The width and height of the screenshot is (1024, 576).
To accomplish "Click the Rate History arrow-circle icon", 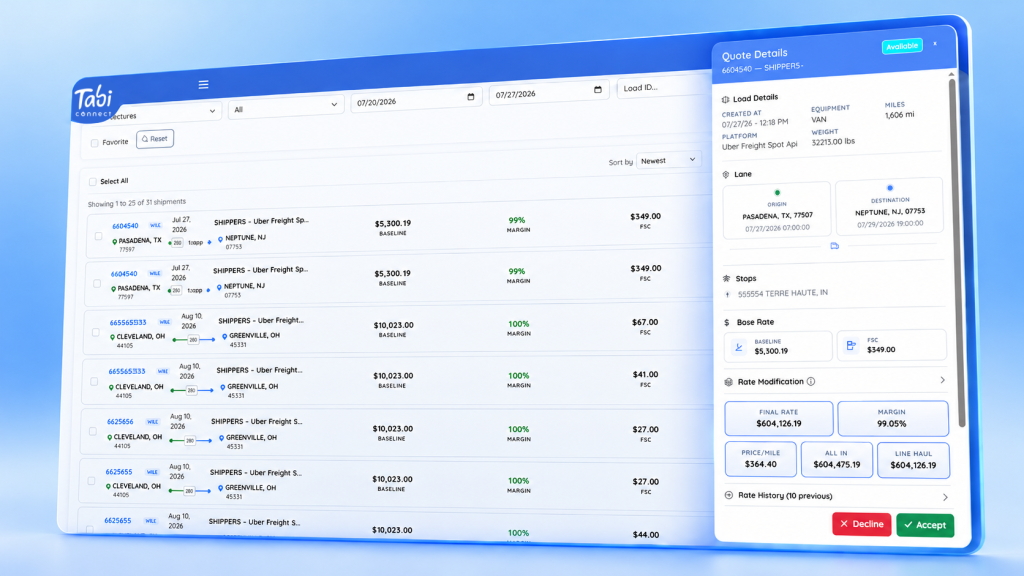I will 729,496.
